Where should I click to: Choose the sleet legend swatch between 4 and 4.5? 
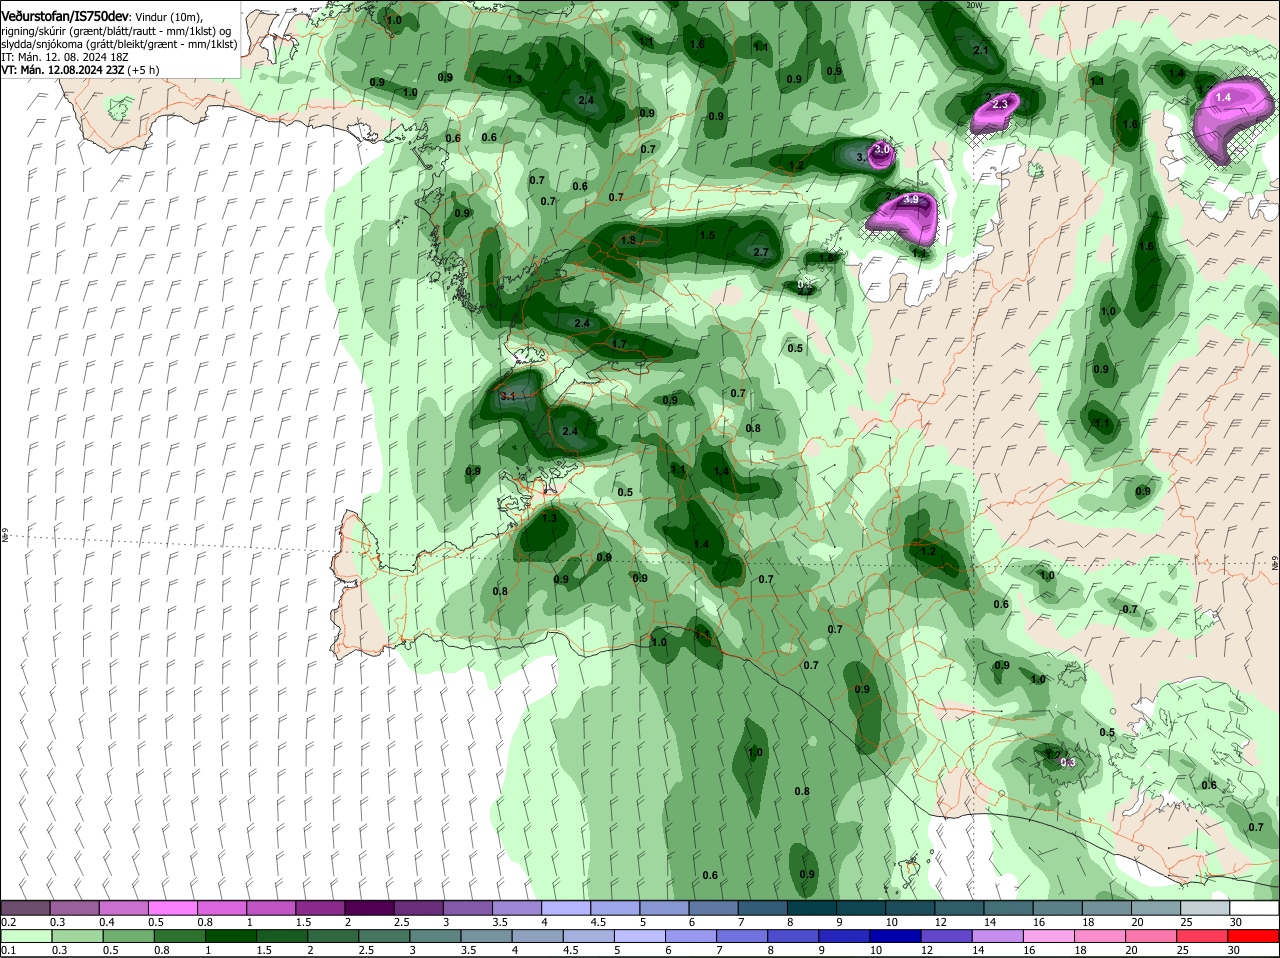click(566, 907)
